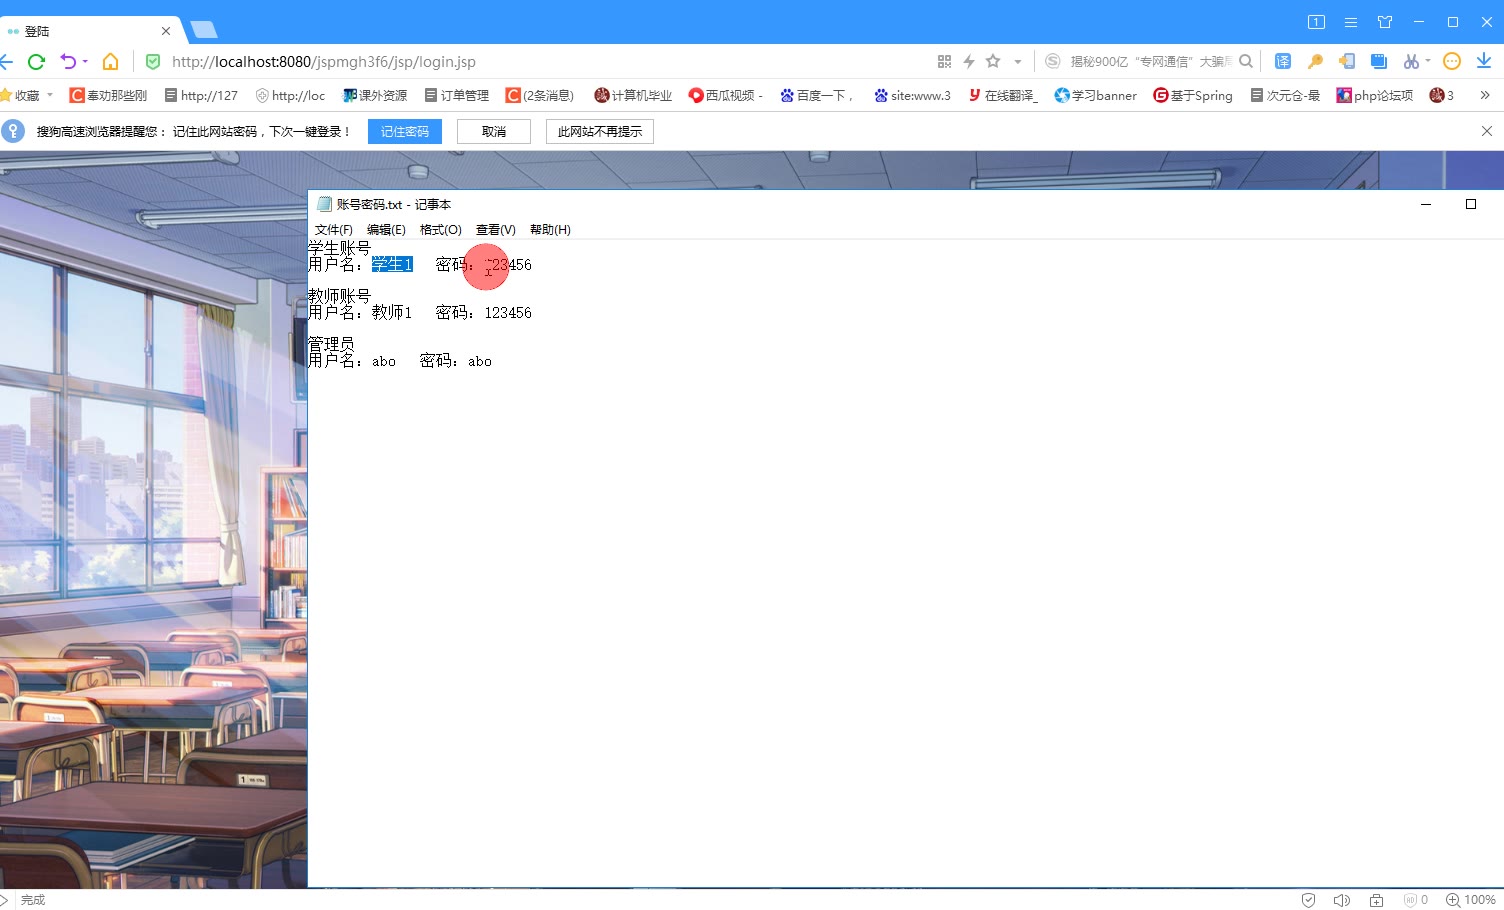The width and height of the screenshot is (1504, 910).
Task: Click the 管理员 heading in Notepad
Action: point(331,344)
